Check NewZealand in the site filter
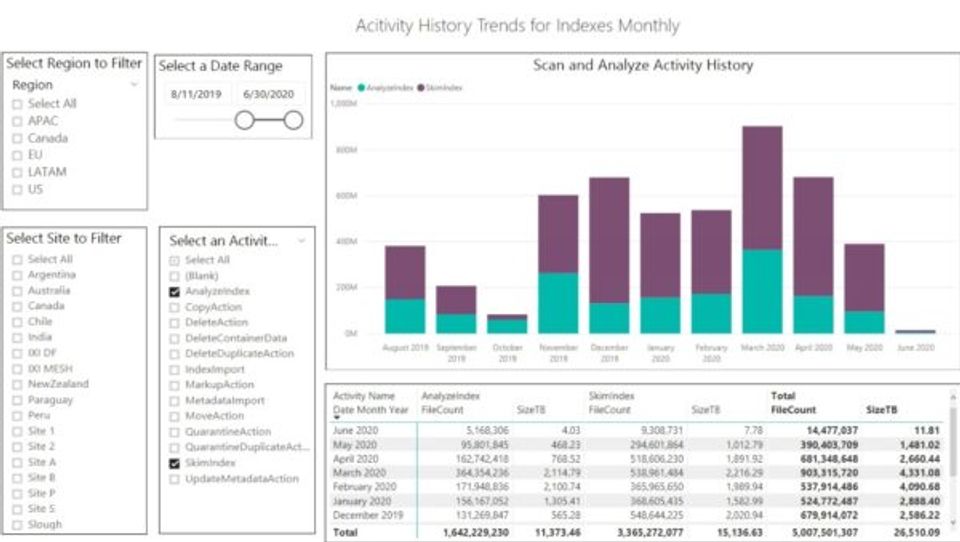Image resolution: width=960 pixels, height=542 pixels. point(17,385)
